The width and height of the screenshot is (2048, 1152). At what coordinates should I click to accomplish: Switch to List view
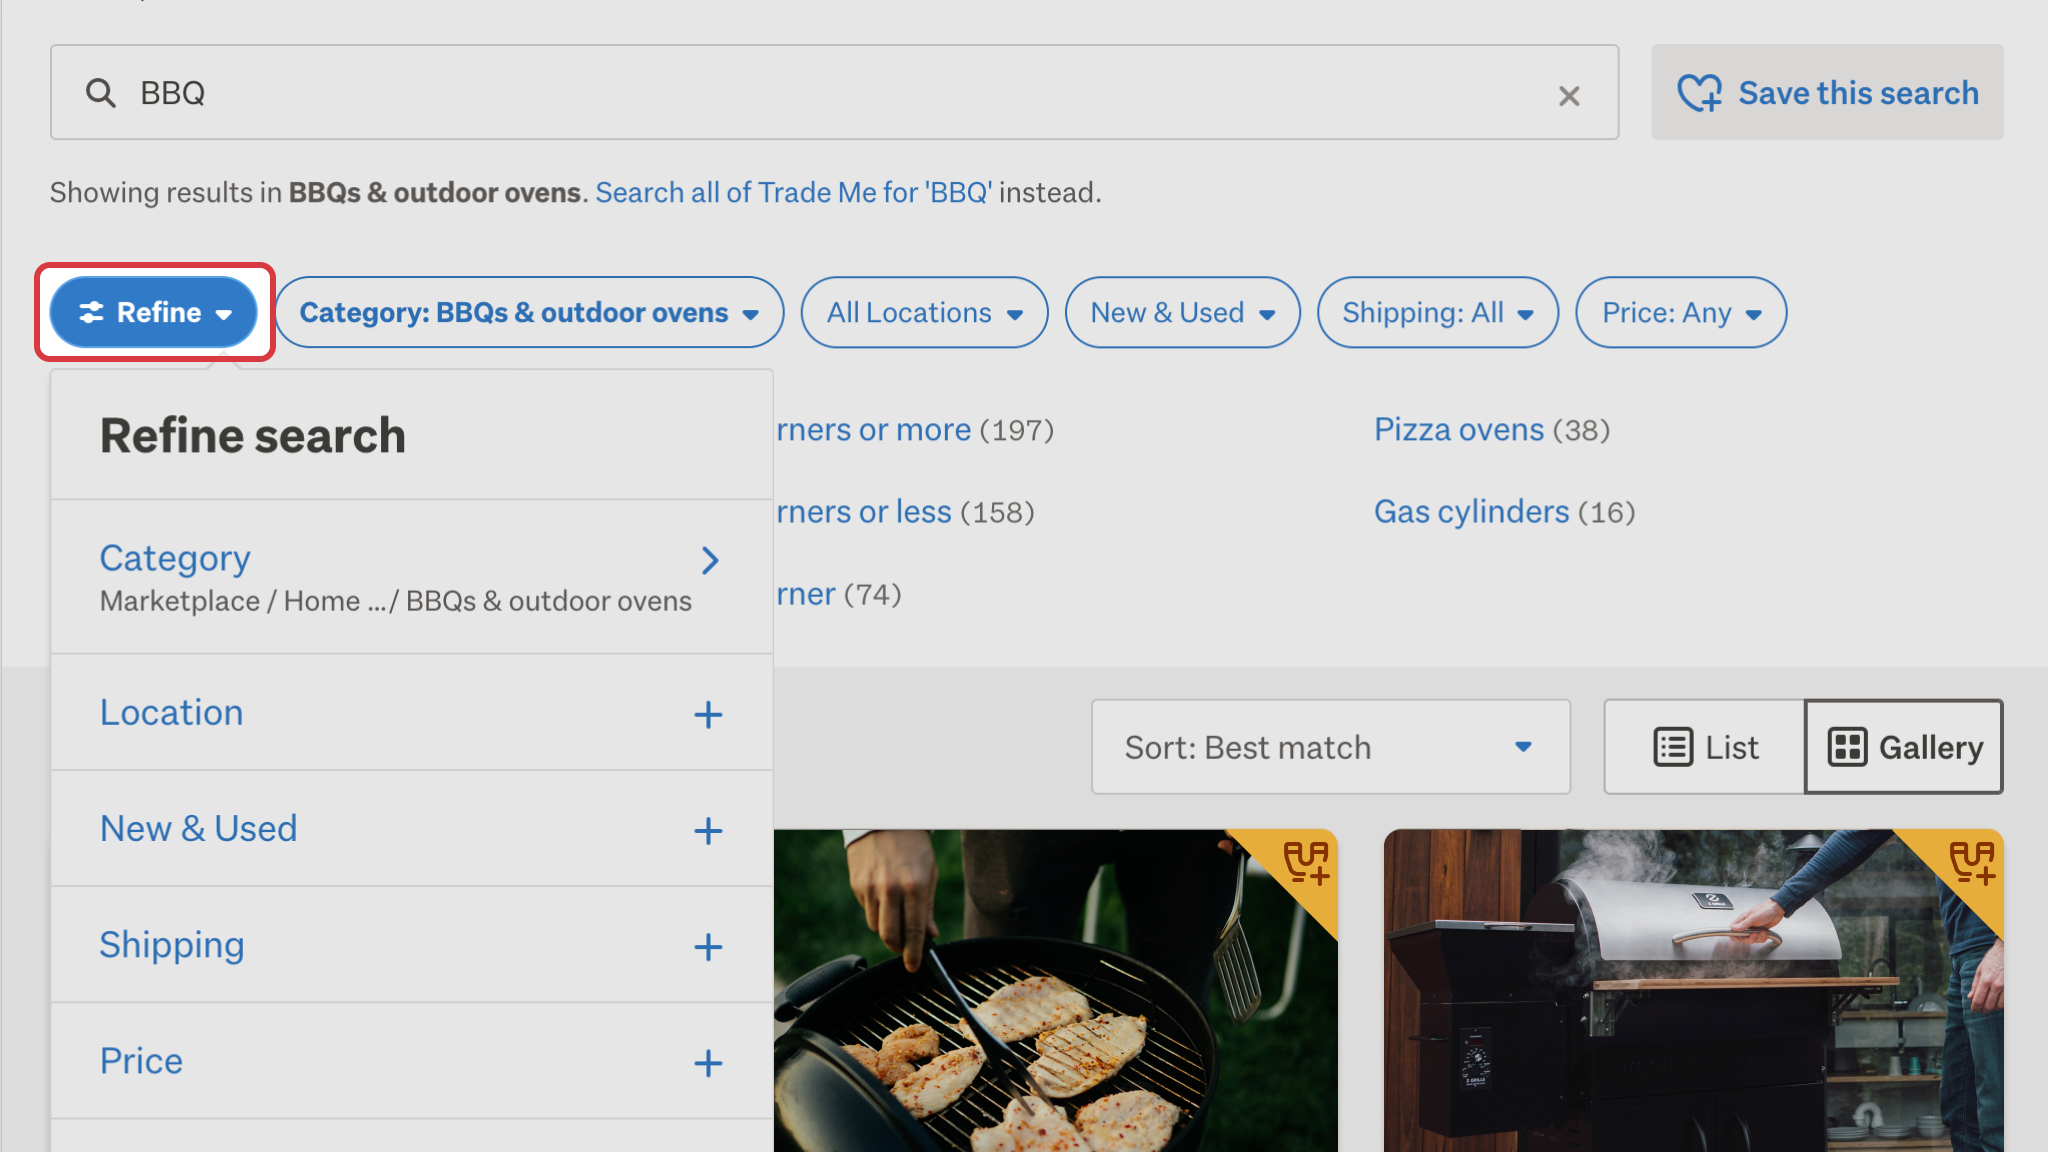coord(1705,747)
